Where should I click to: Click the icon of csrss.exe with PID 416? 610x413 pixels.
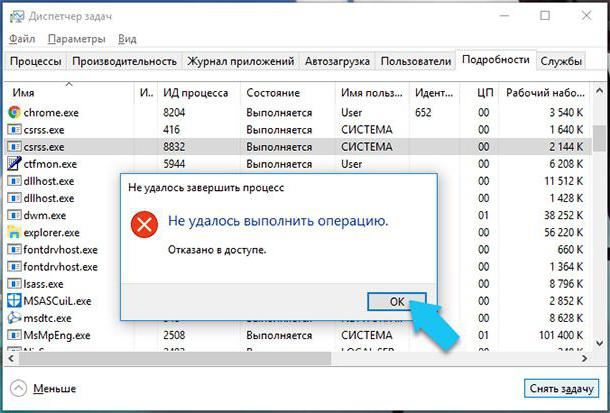click(14, 130)
